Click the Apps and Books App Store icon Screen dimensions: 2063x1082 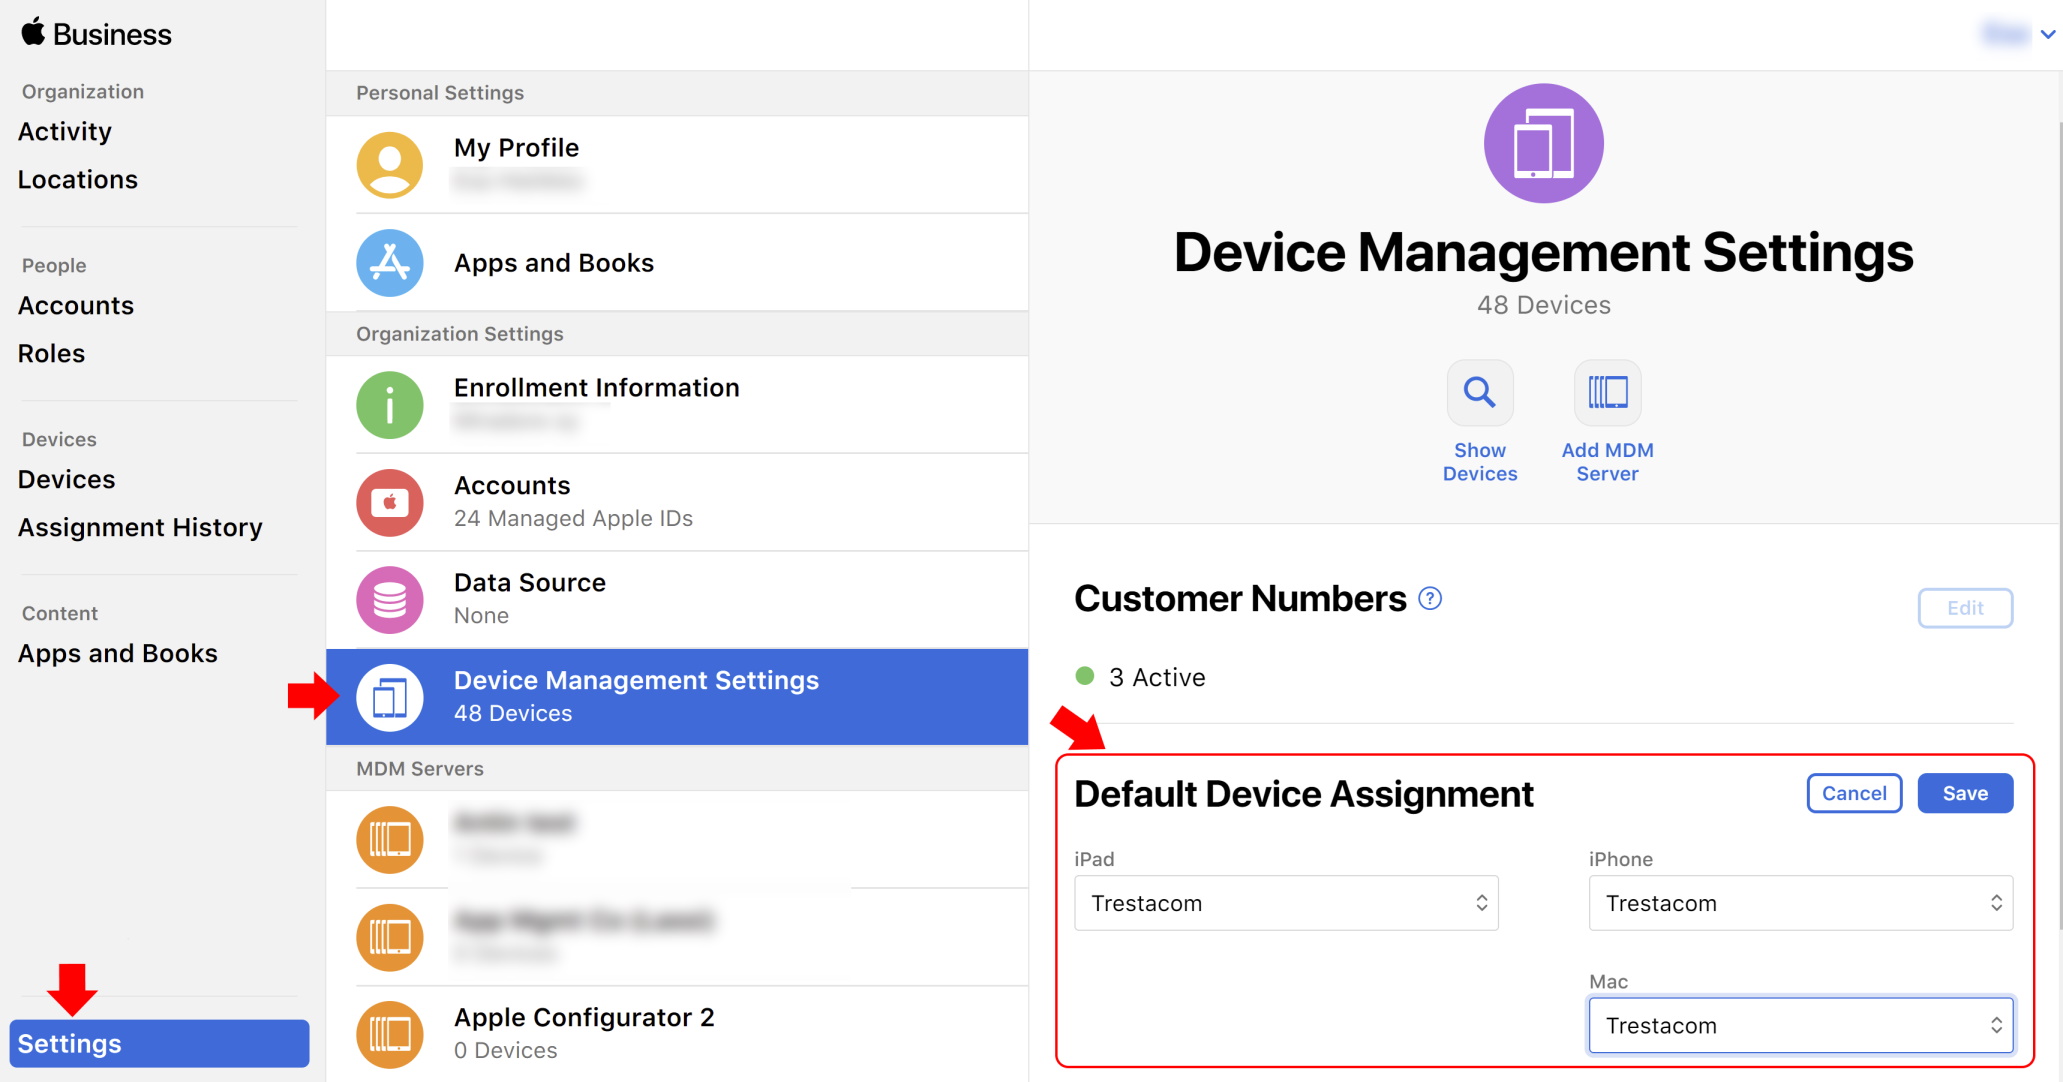click(390, 263)
